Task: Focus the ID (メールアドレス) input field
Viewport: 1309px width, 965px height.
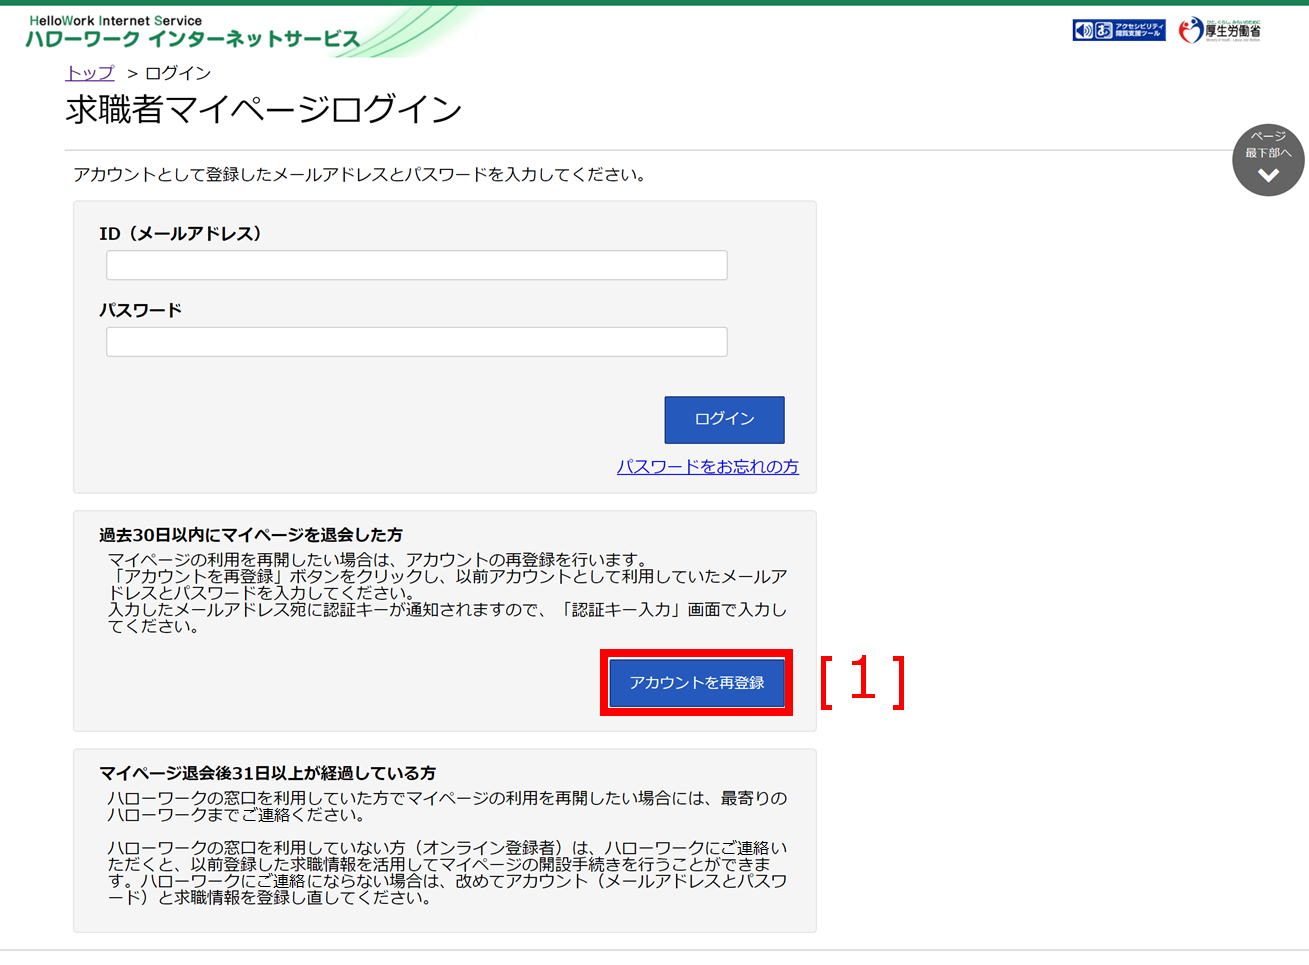Action: [417, 265]
